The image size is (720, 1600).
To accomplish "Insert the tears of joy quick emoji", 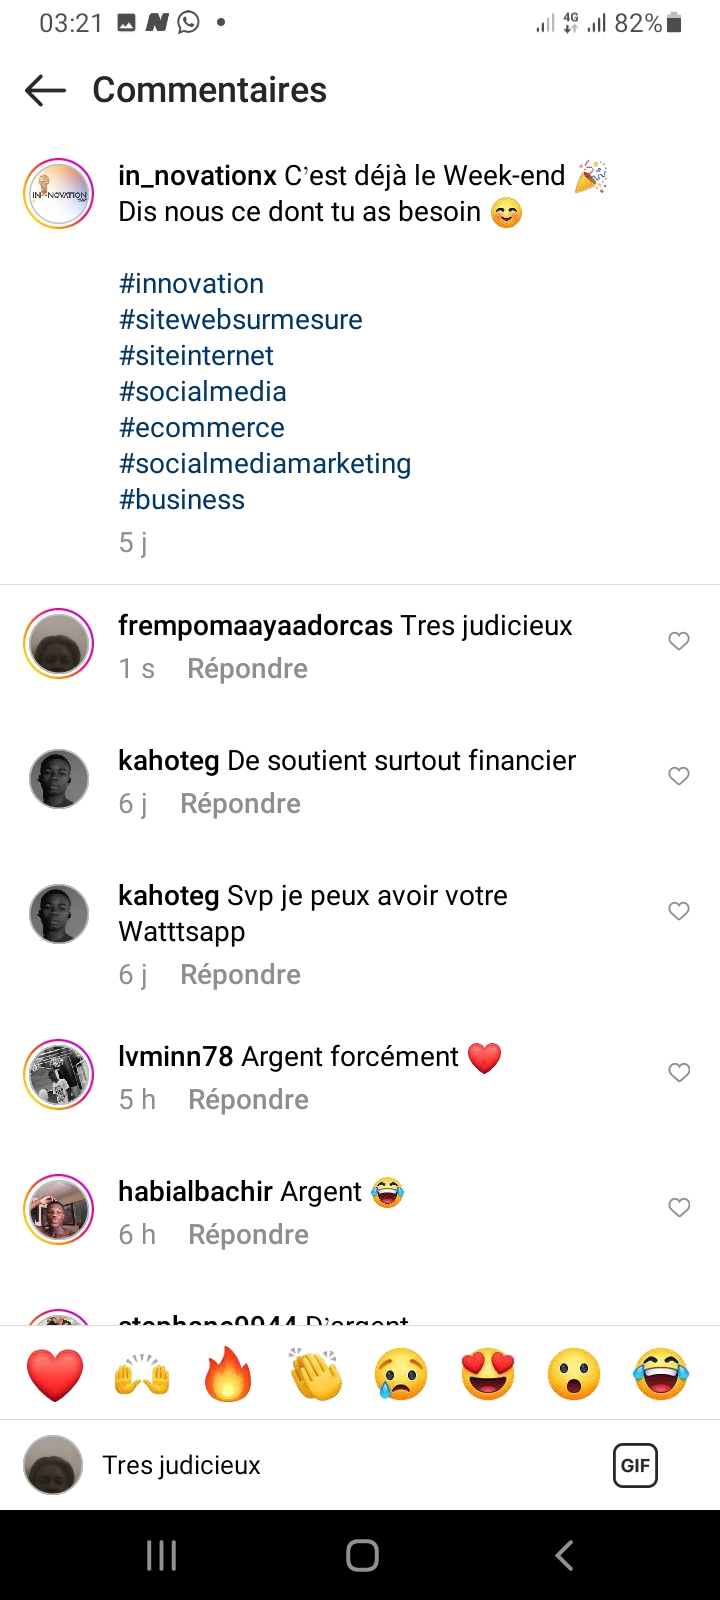I will (661, 1374).
